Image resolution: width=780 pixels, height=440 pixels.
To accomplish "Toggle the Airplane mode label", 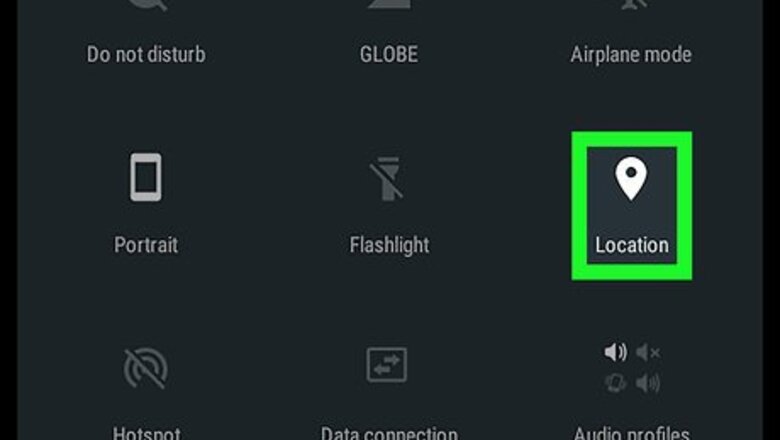I will 631,54.
